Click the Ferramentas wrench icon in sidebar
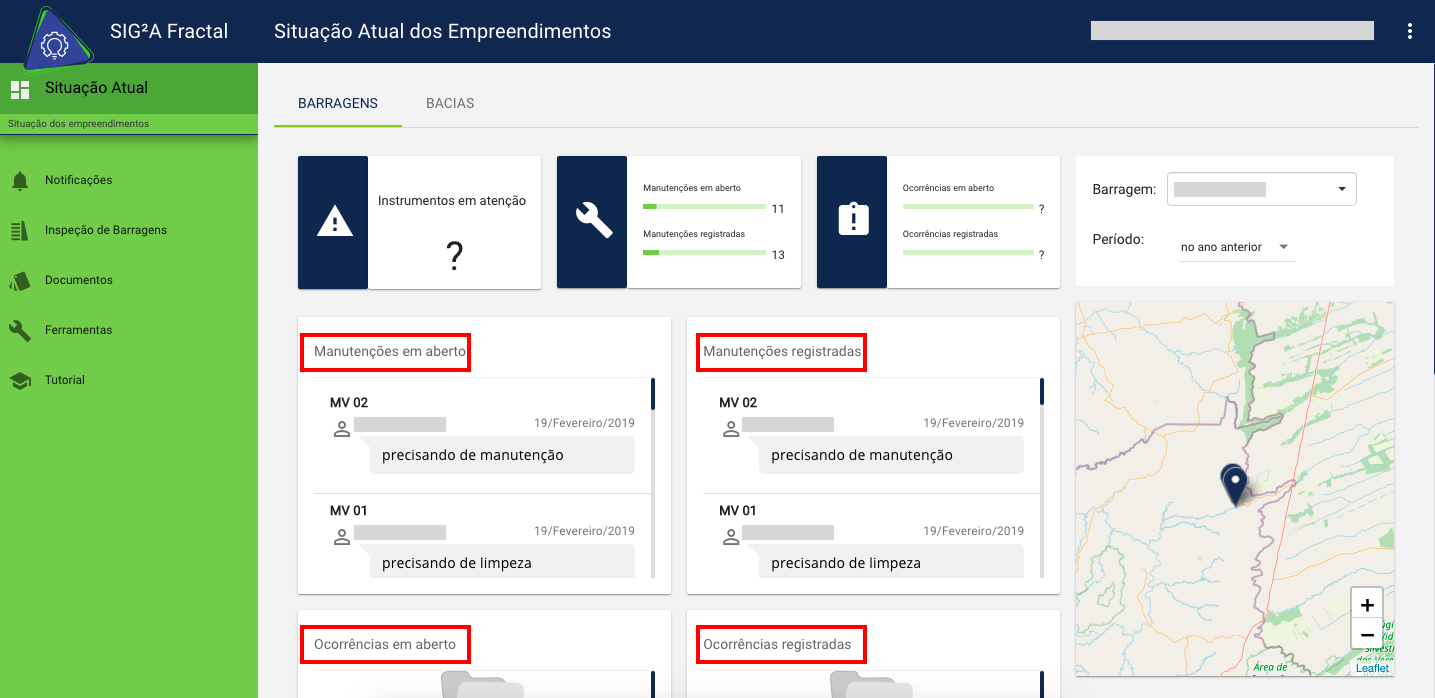Image resolution: width=1435 pixels, height=698 pixels. (20, 331)
